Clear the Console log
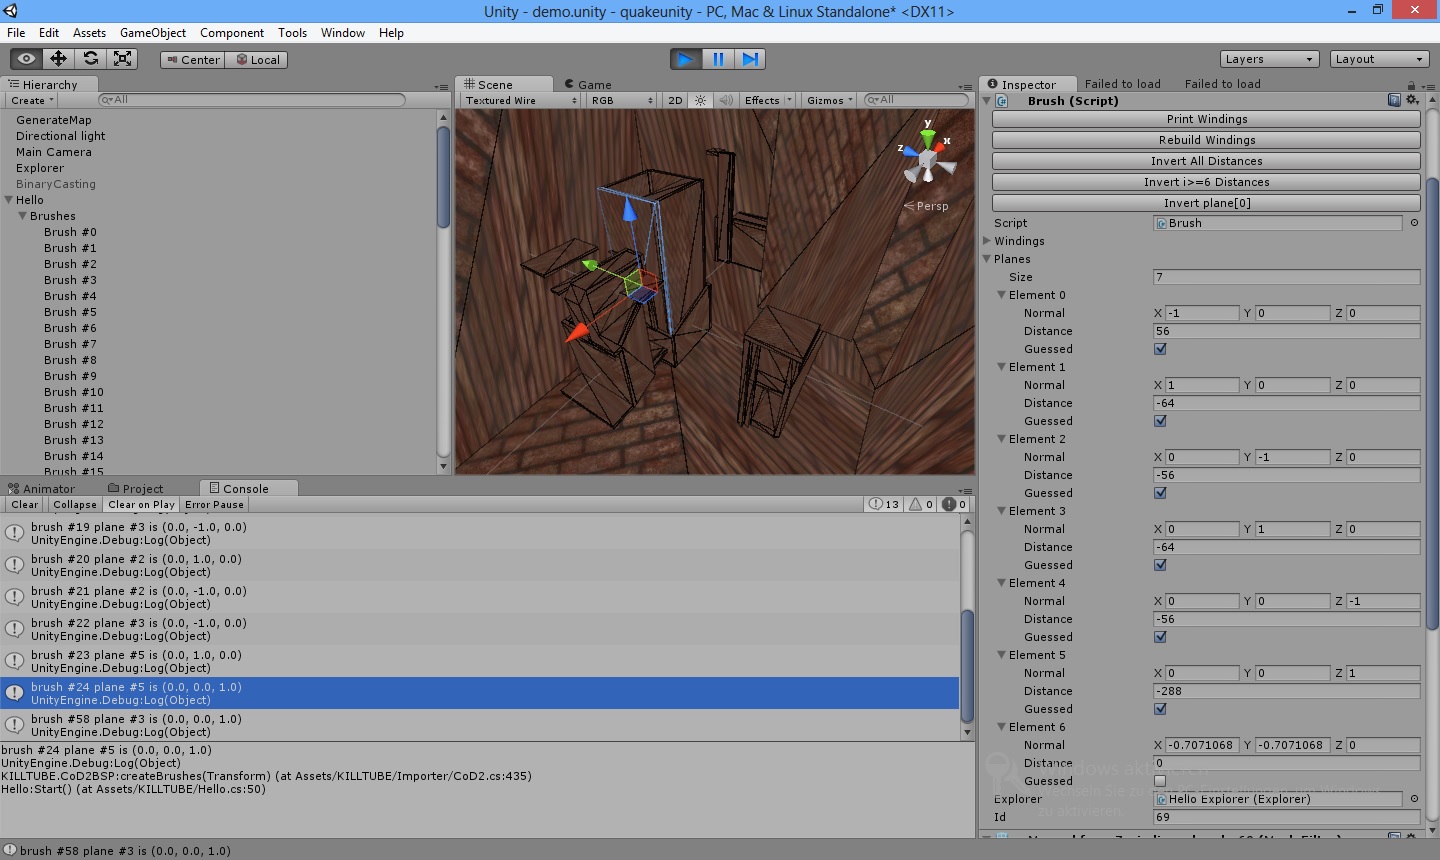 [x=25, y=504]
